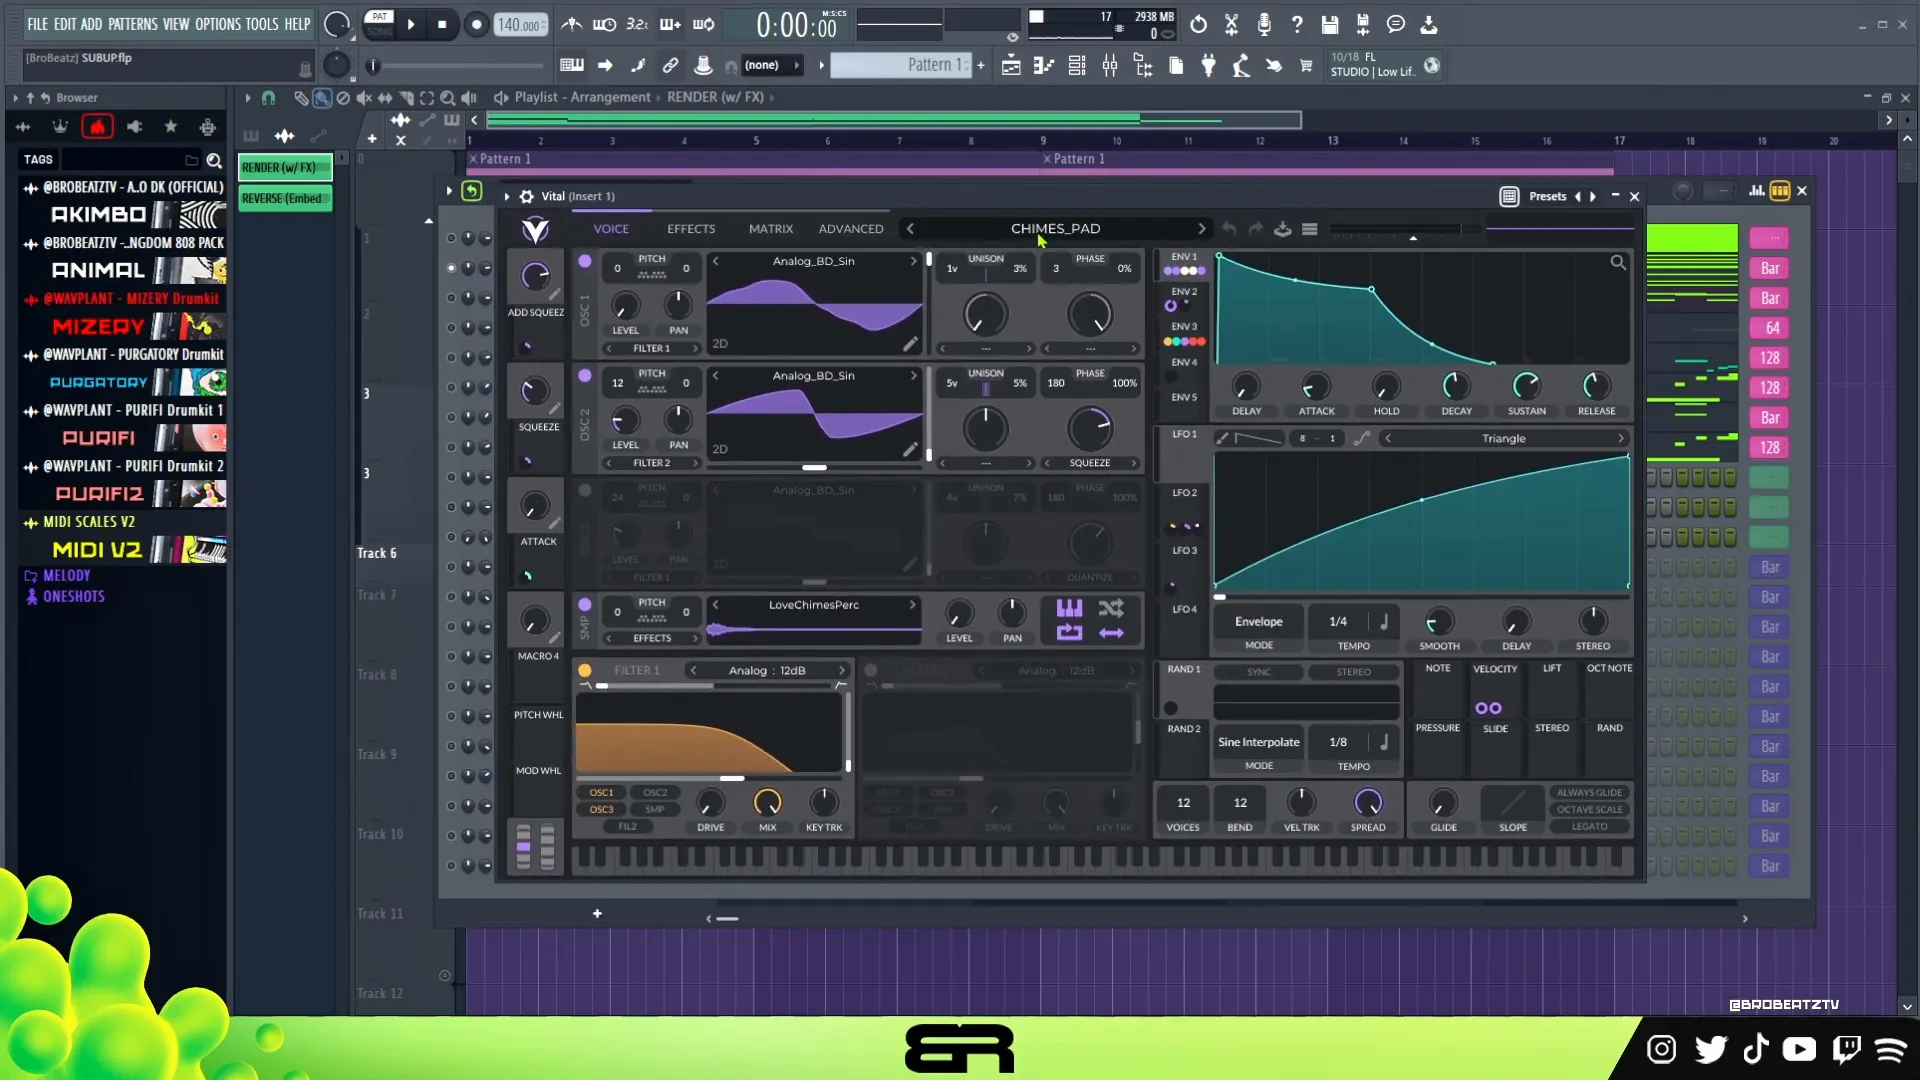Open the channel rack view icon
The height and width of the screenshot is (1080, 1920).
[x=1077, y=66]
